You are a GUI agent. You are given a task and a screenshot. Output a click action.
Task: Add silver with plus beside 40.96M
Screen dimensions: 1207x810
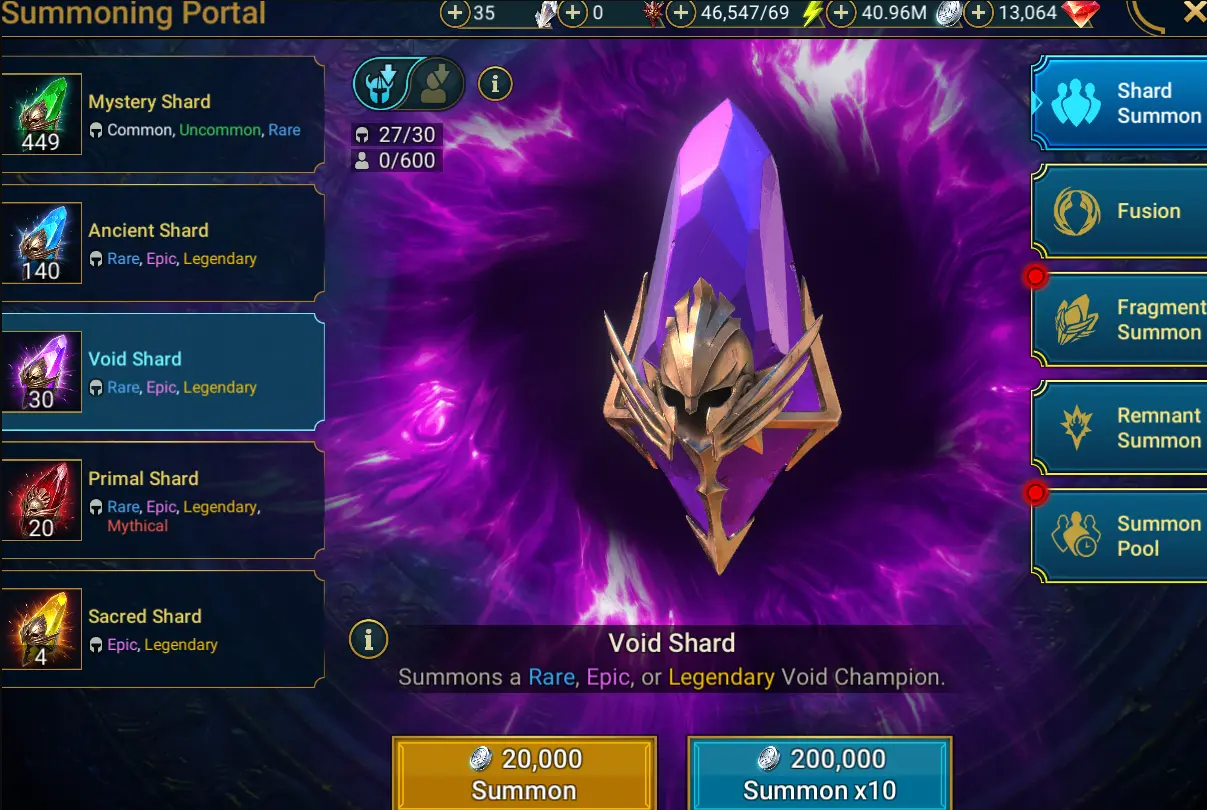842,14
